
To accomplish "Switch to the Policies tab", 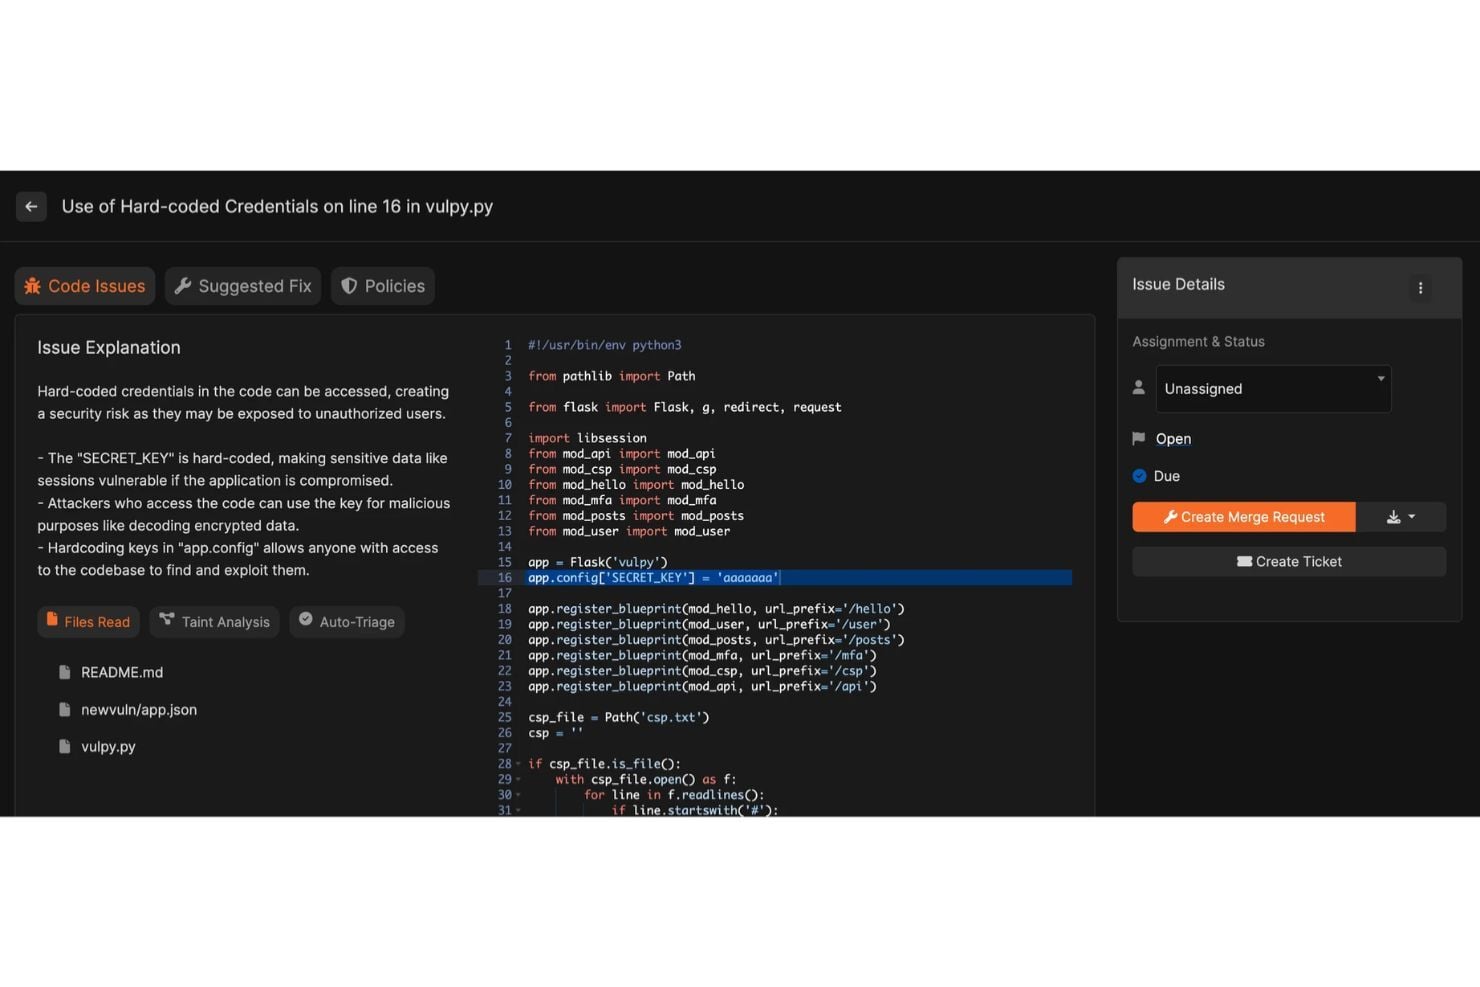I will 382,286.
